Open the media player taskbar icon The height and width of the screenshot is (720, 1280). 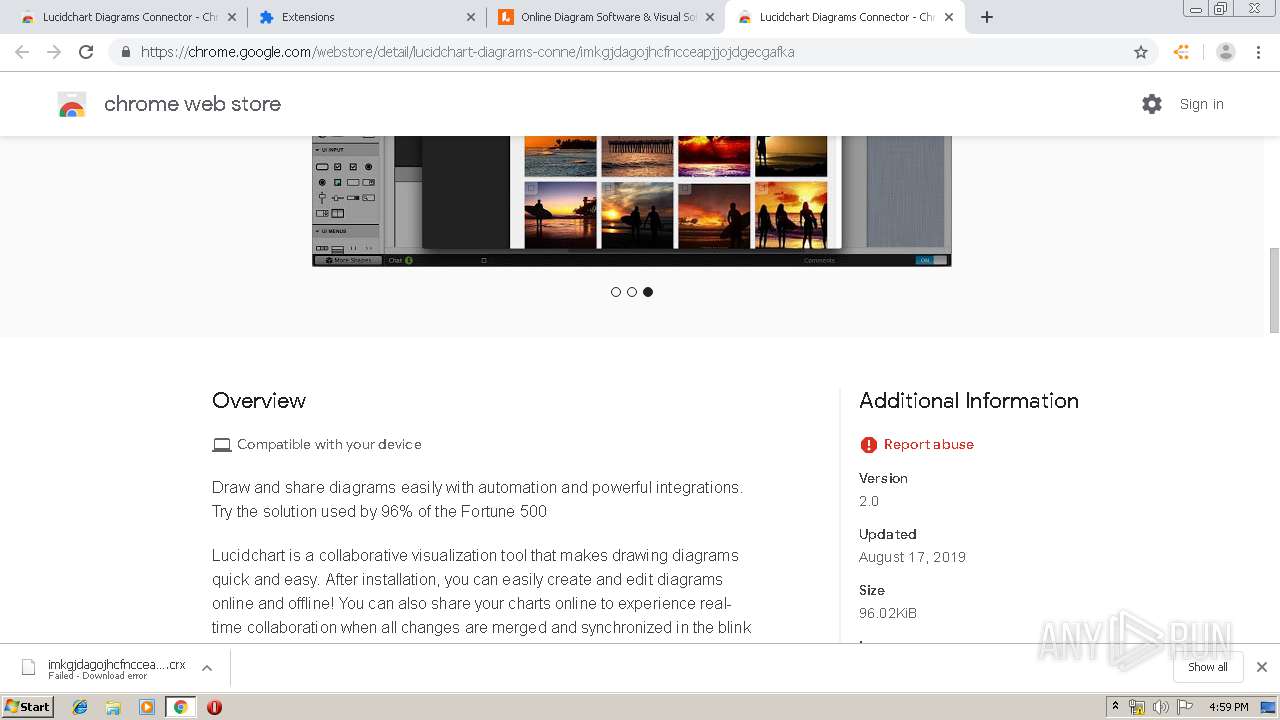click(147, 707)
